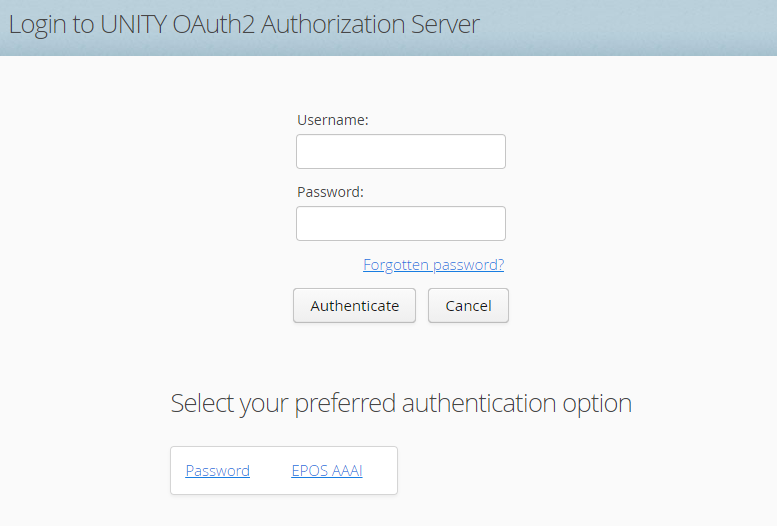Click the Authenticate button
The height and width of the screenshot is (526, 777).
tap(354, 305)
